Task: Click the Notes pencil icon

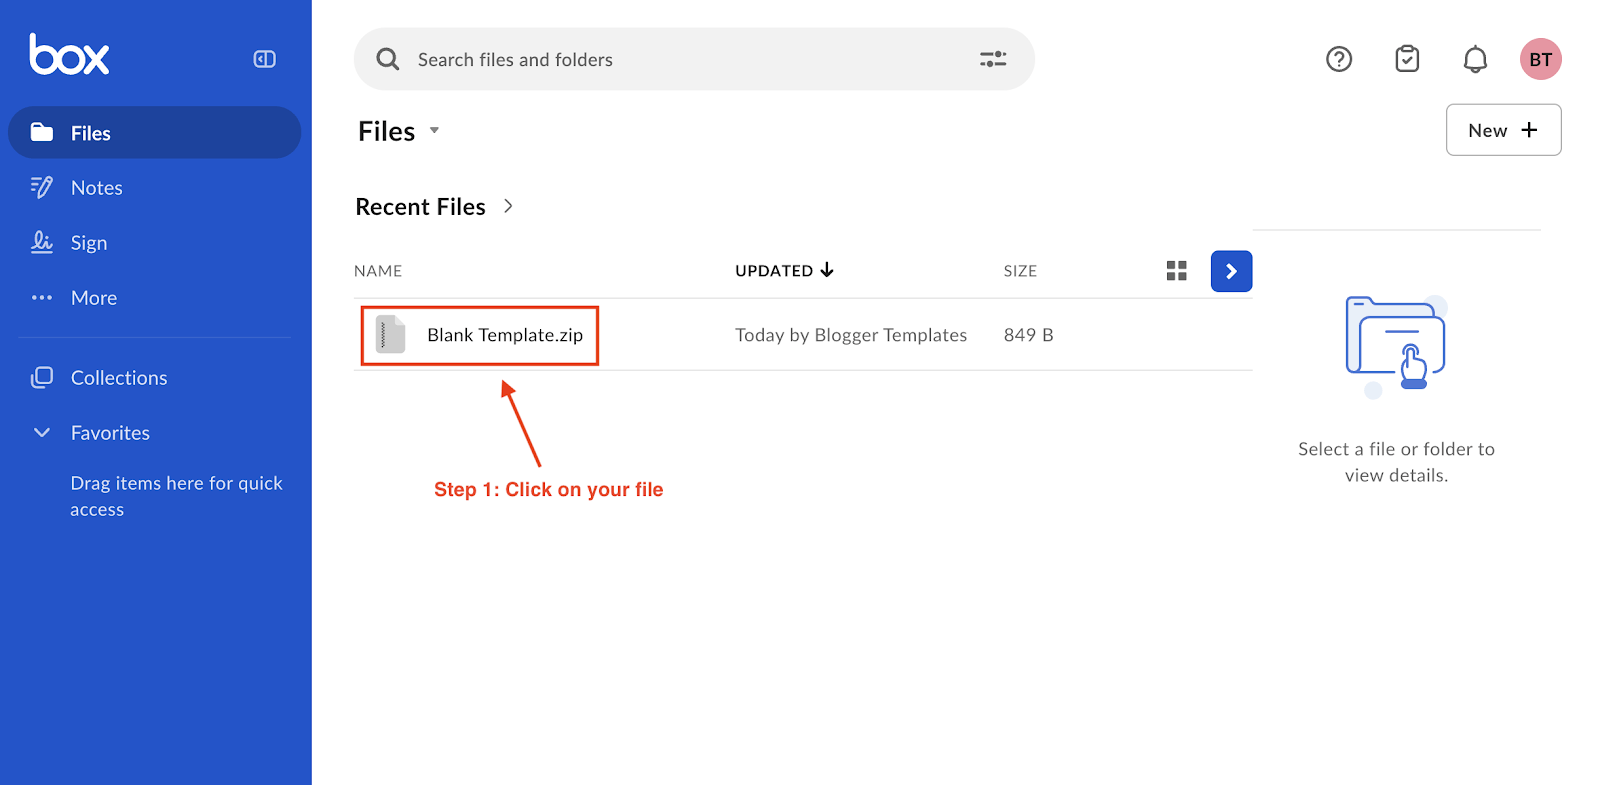Action: (x=42, y=187)
